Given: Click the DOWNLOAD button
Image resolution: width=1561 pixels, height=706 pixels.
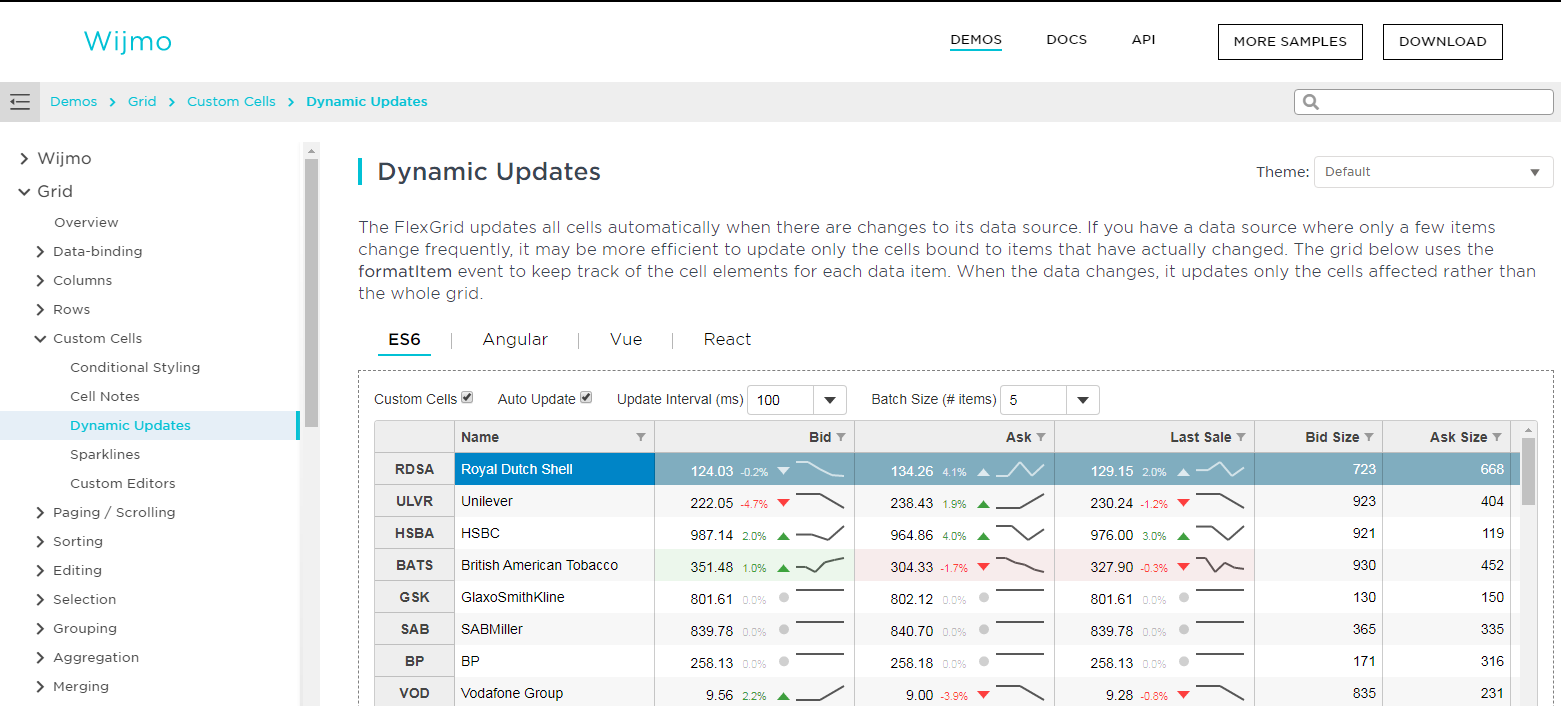Looking at the screenshot, I should point(1442,42).
